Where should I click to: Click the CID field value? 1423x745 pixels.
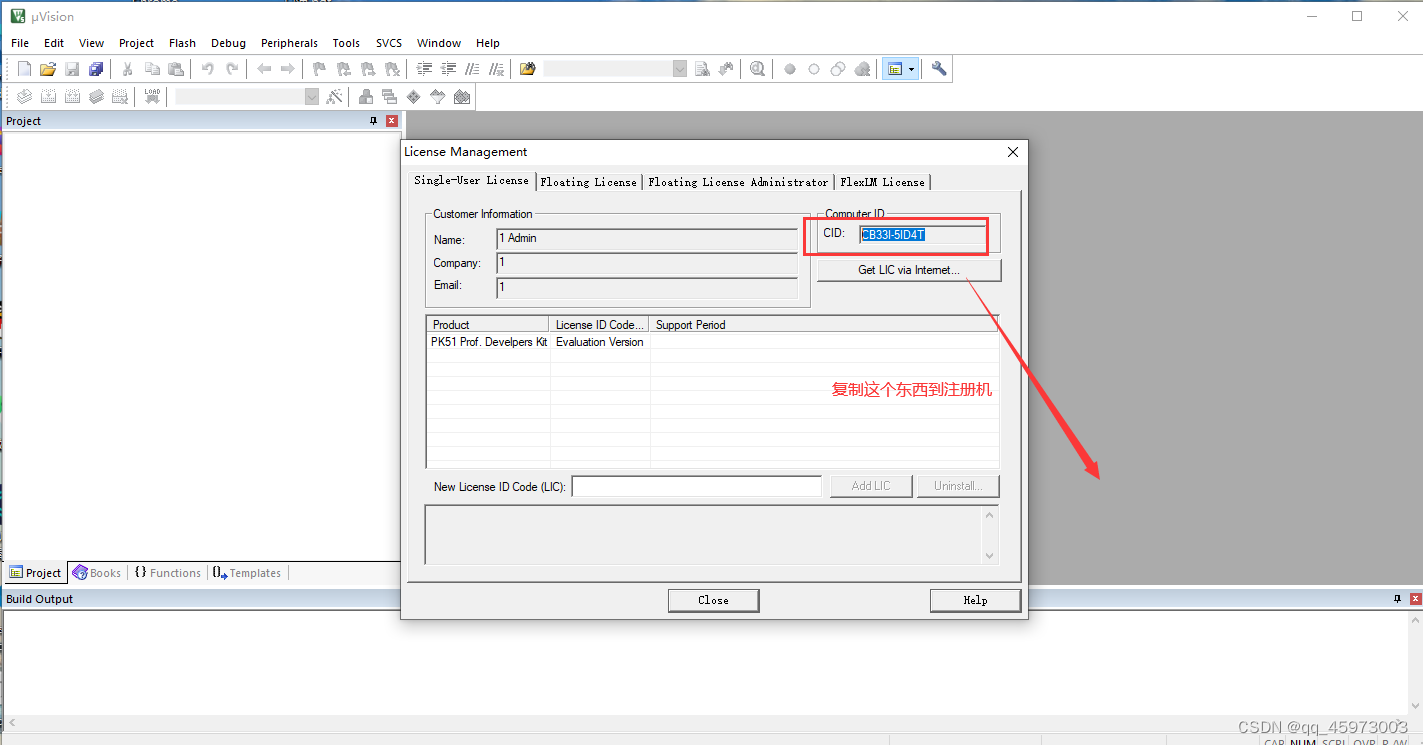[920, 234]
